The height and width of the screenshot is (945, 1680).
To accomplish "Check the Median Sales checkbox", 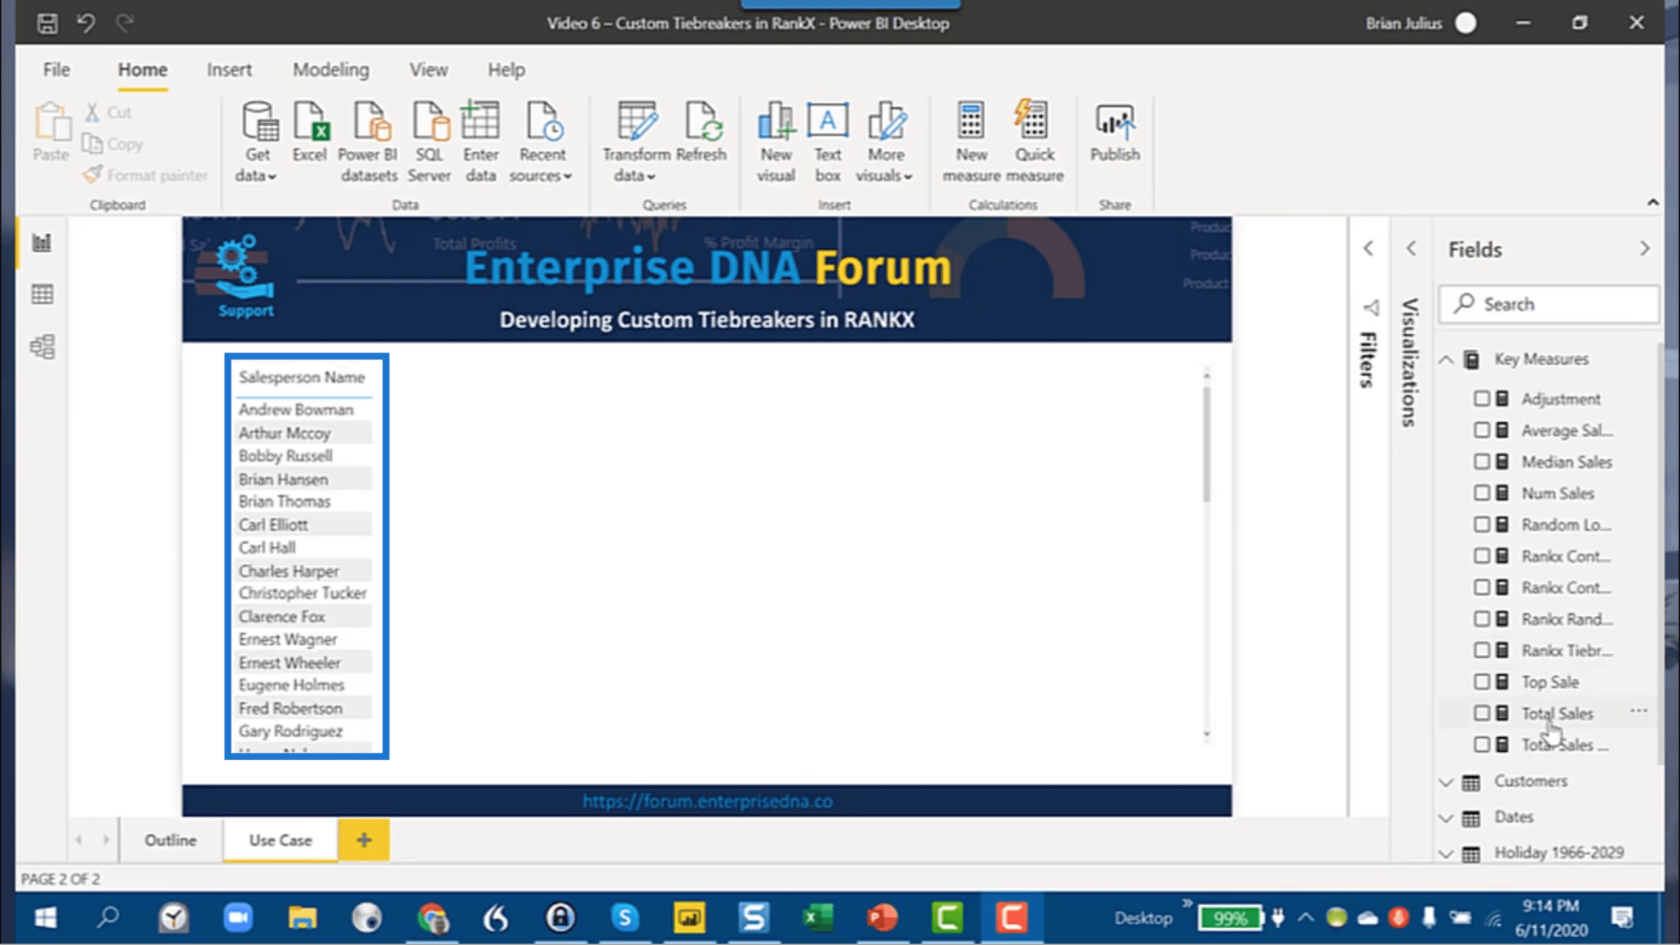I will (x=1482, y=461).
